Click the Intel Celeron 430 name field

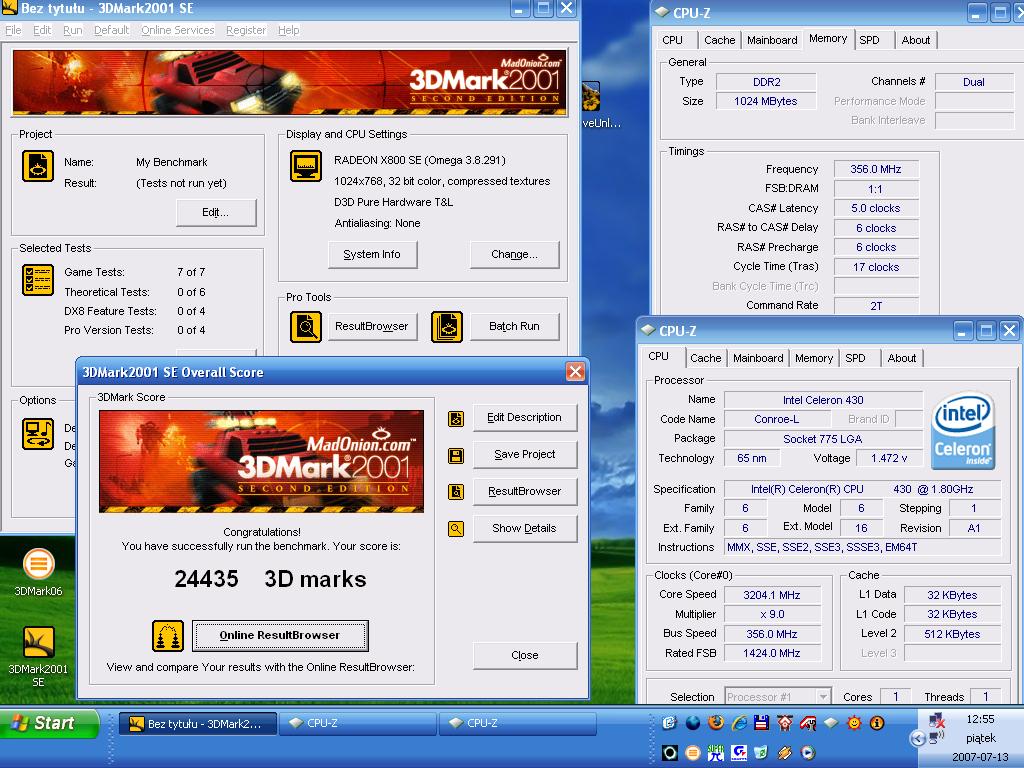click(823, 400)
